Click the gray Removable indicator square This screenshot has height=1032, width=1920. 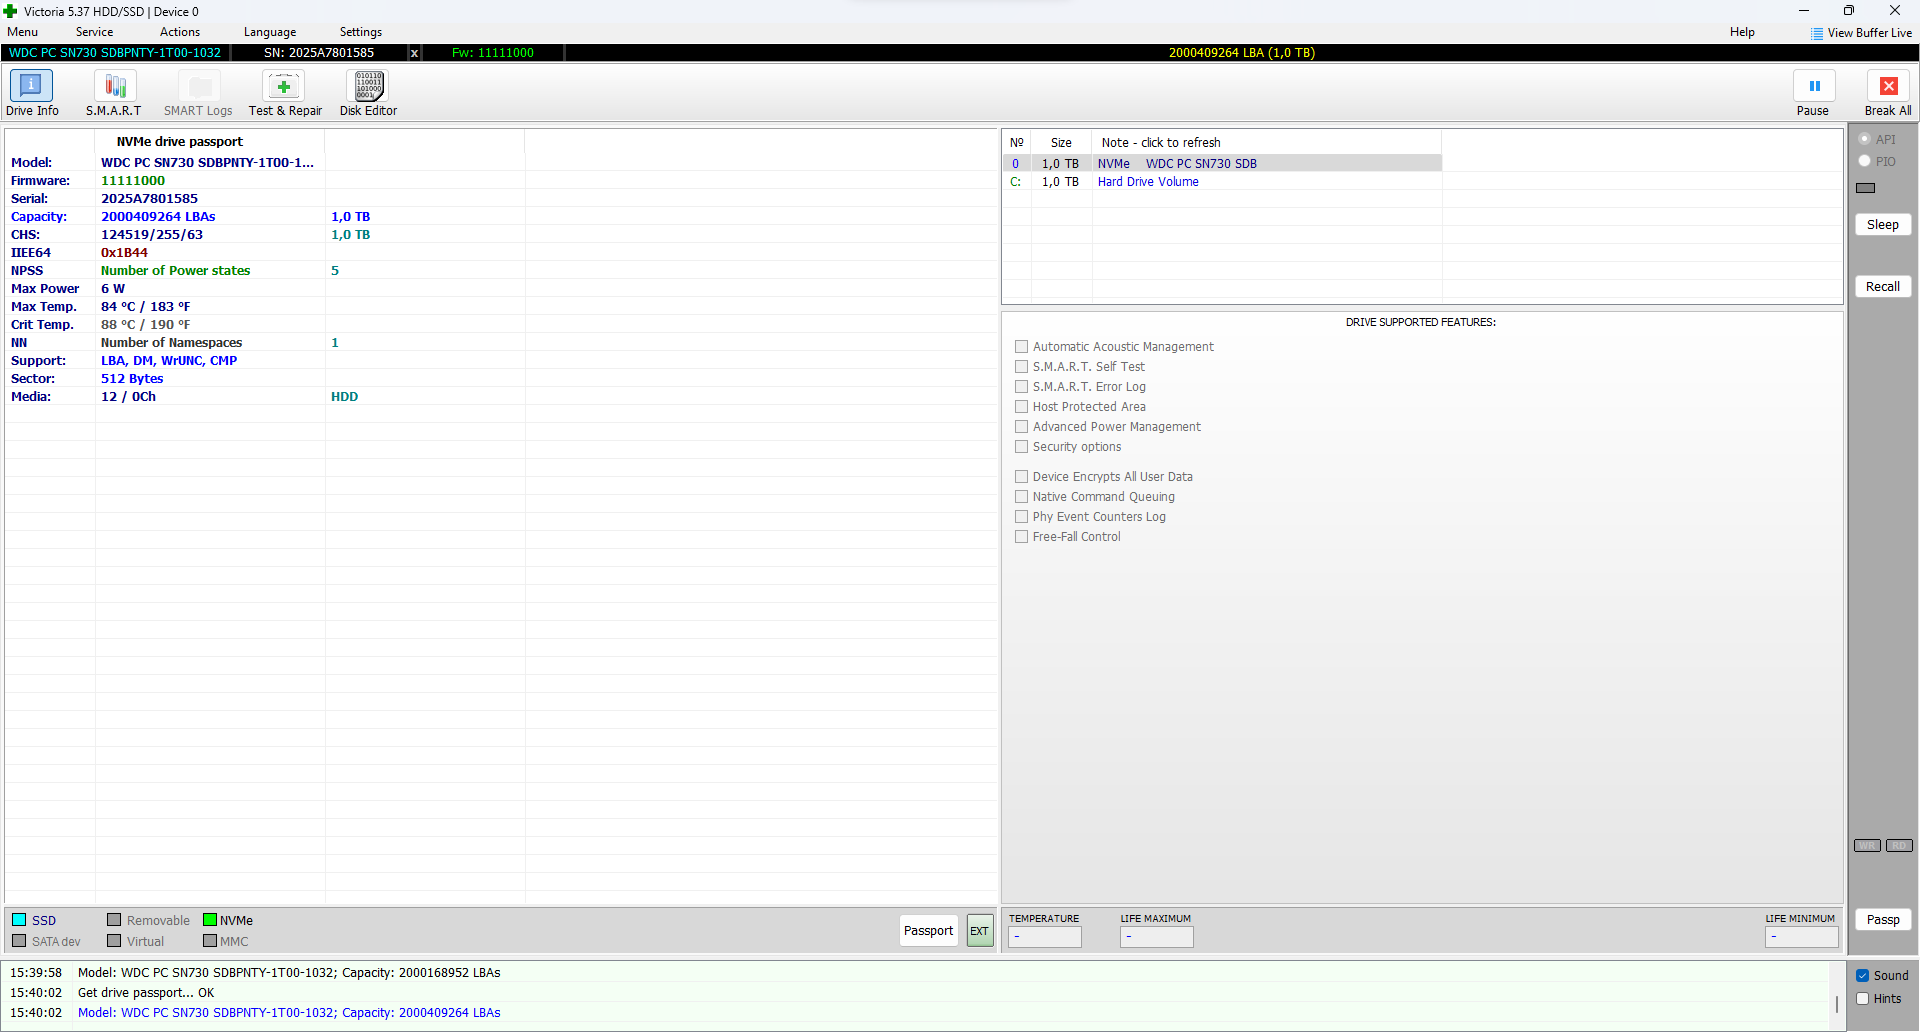[x=114, y=920]
